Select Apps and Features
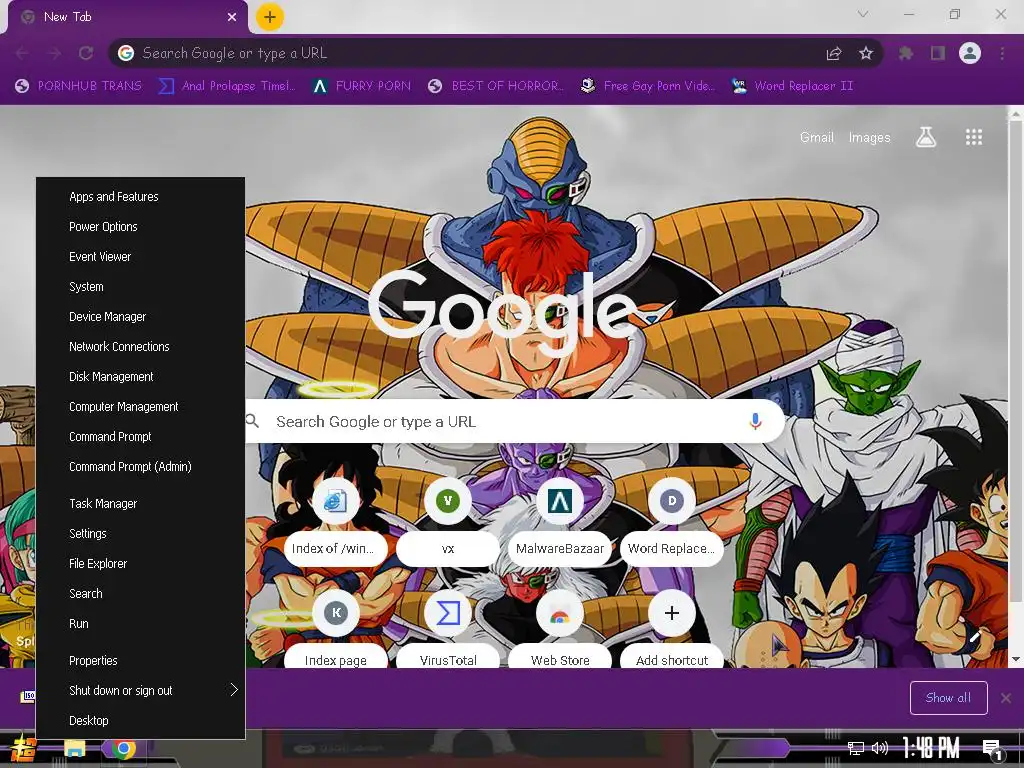This screenshot has height=768, width=1024. 140,197
